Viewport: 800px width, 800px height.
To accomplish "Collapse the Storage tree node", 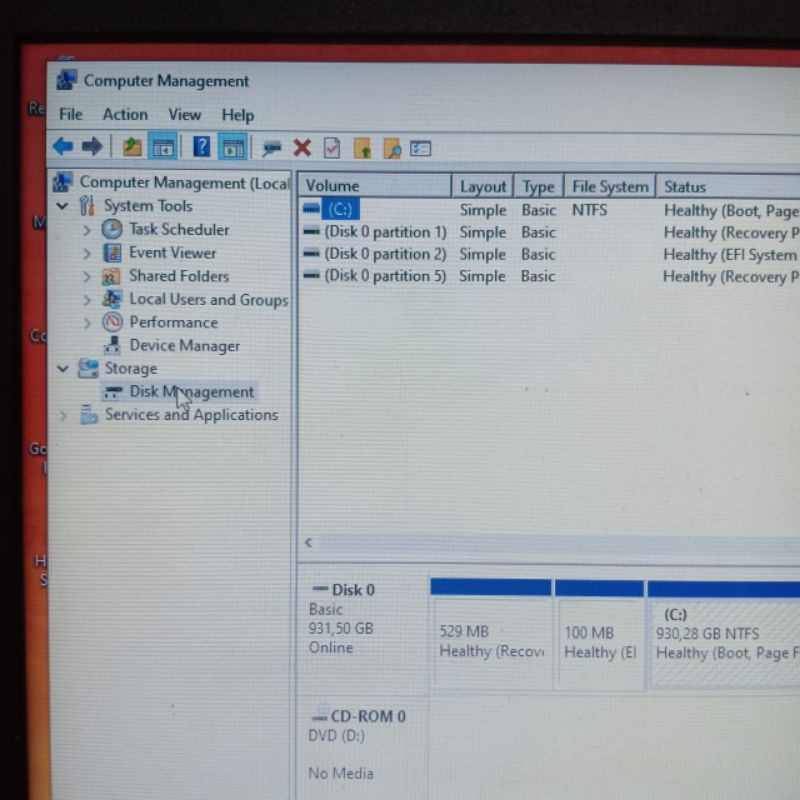I will click(63, 369).
